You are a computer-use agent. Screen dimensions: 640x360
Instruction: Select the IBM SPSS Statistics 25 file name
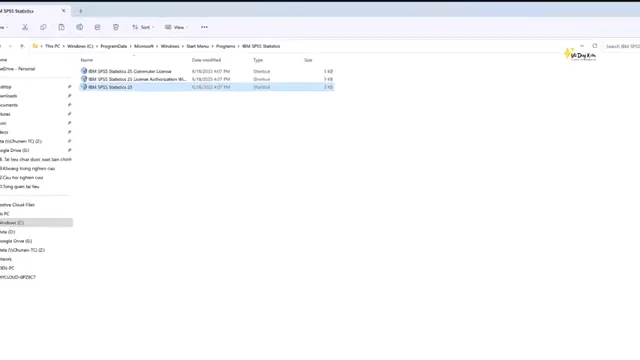pyautogui.click(x=110, y=87)
